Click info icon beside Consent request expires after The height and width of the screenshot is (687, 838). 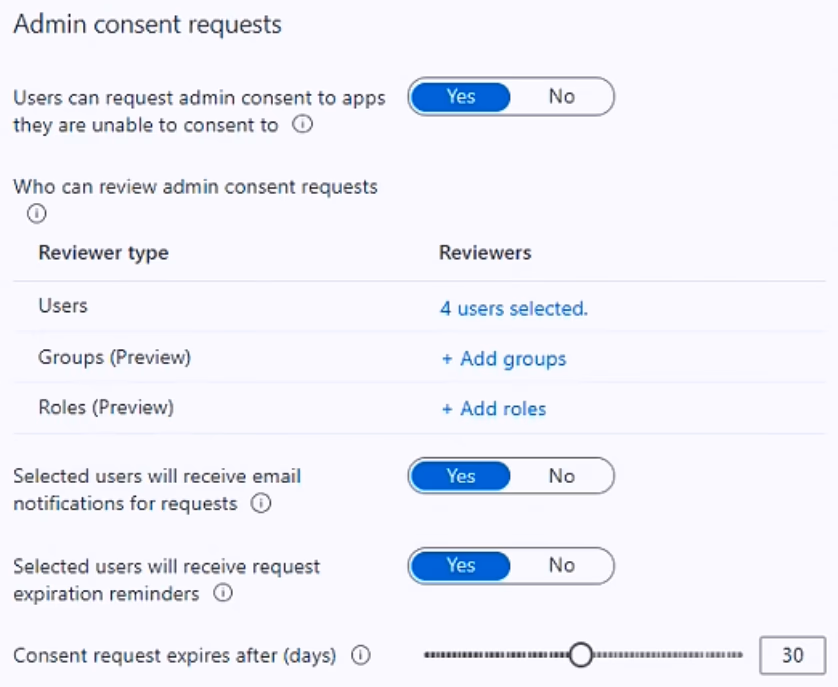[x=361, y=655]
